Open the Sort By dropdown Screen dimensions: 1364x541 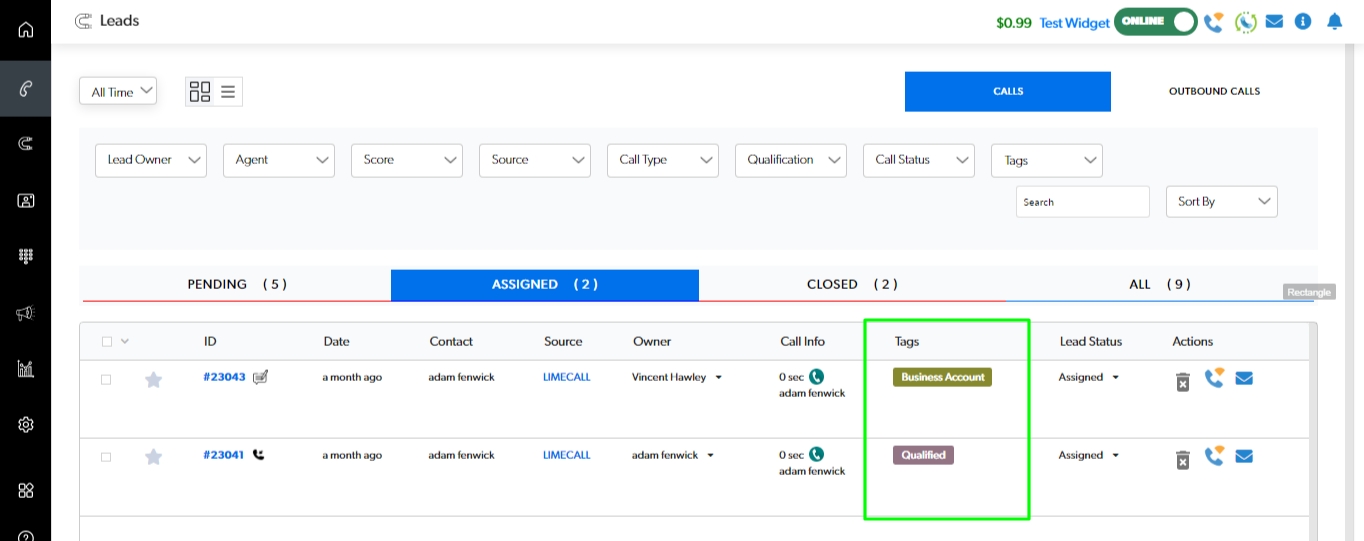click(1221, 201)
